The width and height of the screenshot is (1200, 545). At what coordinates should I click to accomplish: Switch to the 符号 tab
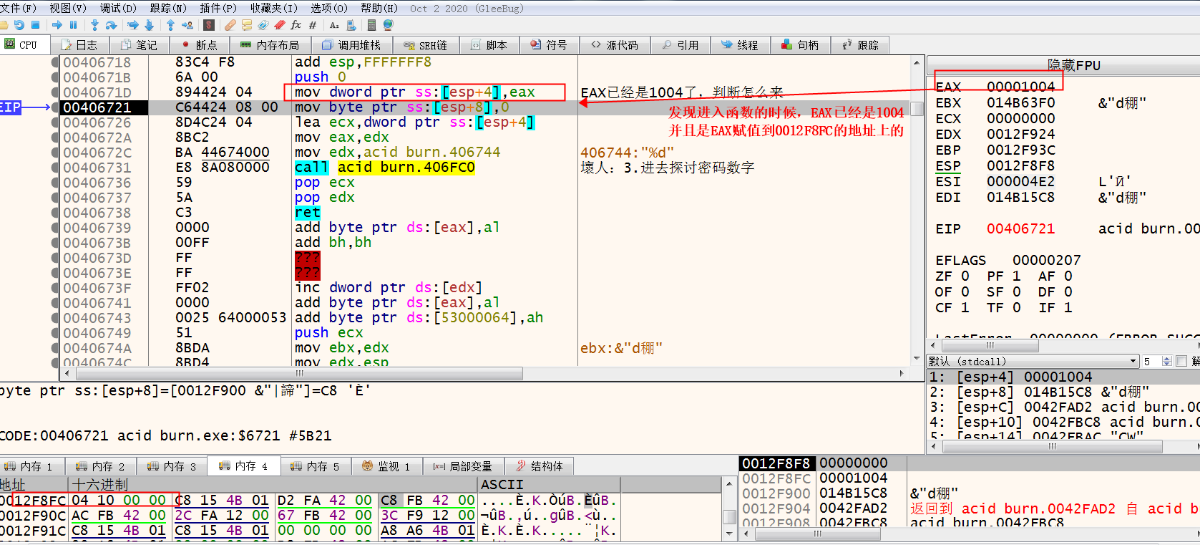click(549, 45)
